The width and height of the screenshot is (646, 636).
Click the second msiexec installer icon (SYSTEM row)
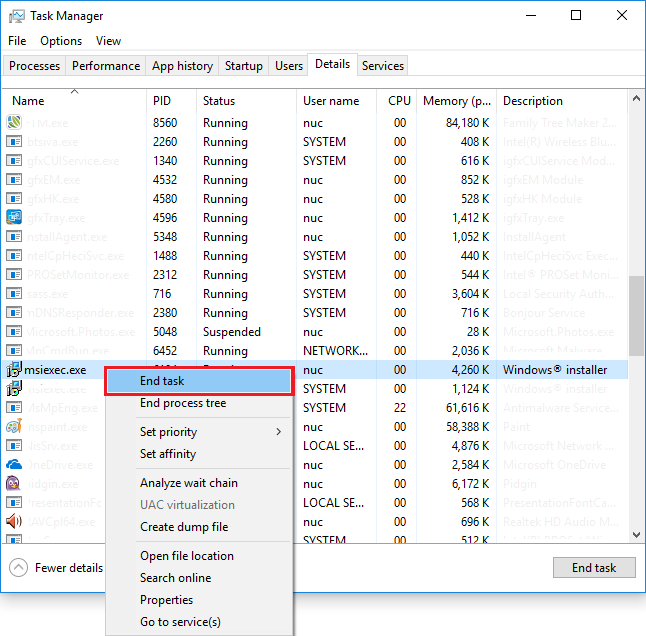[x=14, y=388]
